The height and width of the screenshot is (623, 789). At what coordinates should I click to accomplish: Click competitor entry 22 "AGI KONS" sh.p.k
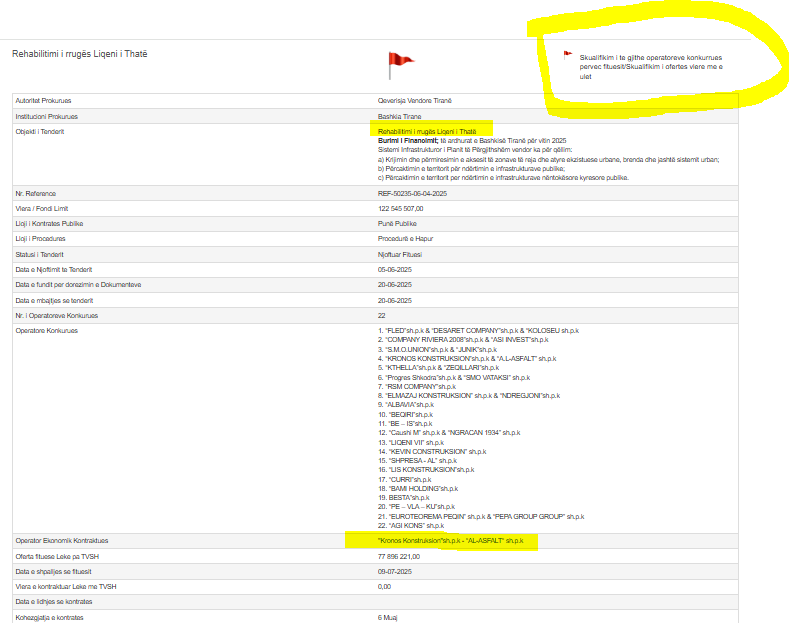point(412,525)
